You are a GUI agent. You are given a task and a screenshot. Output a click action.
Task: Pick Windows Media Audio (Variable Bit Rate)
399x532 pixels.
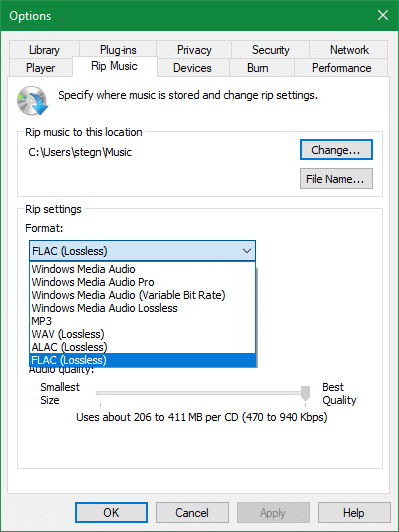[x=142, y=295]
